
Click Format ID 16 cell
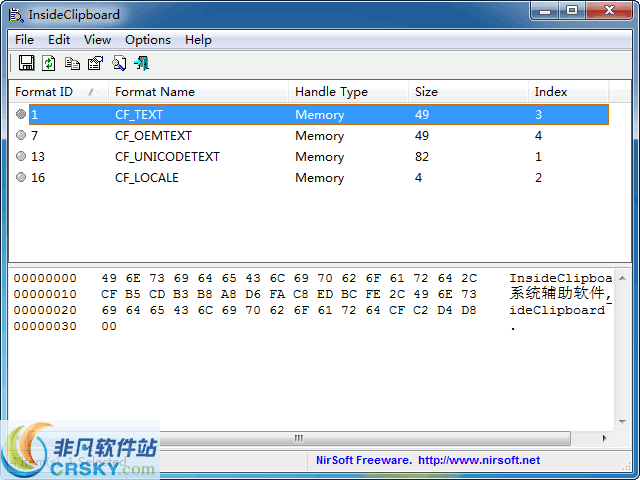[38, 178]
